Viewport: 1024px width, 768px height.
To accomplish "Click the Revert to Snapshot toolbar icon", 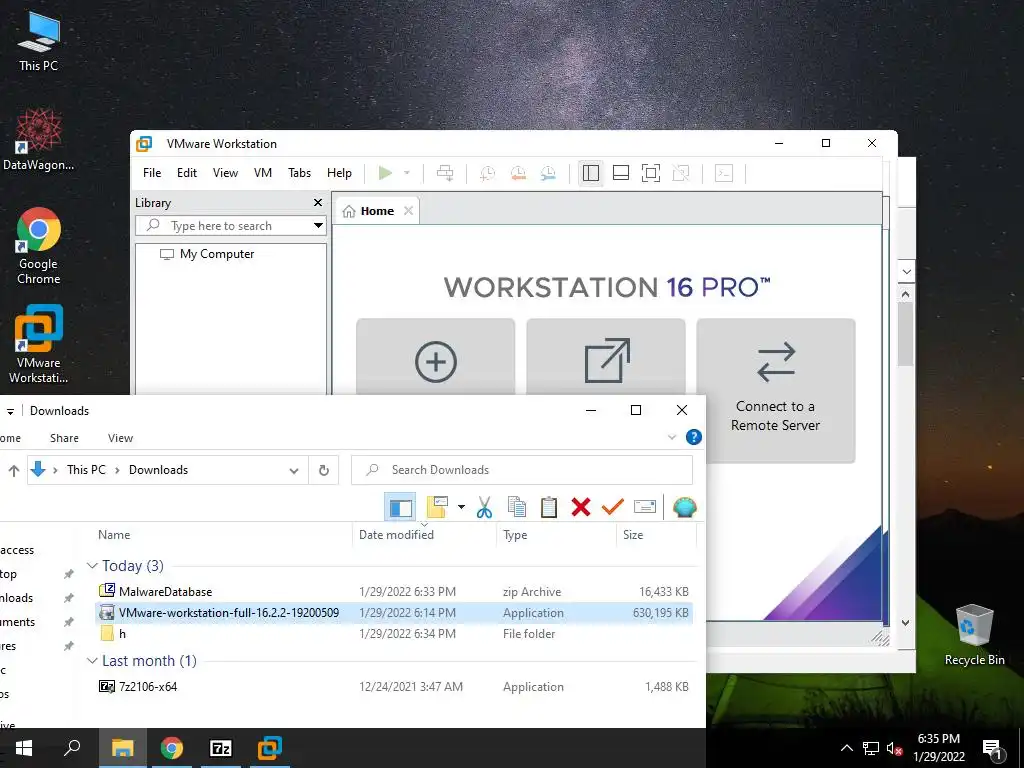I will (x=518, y=173).
